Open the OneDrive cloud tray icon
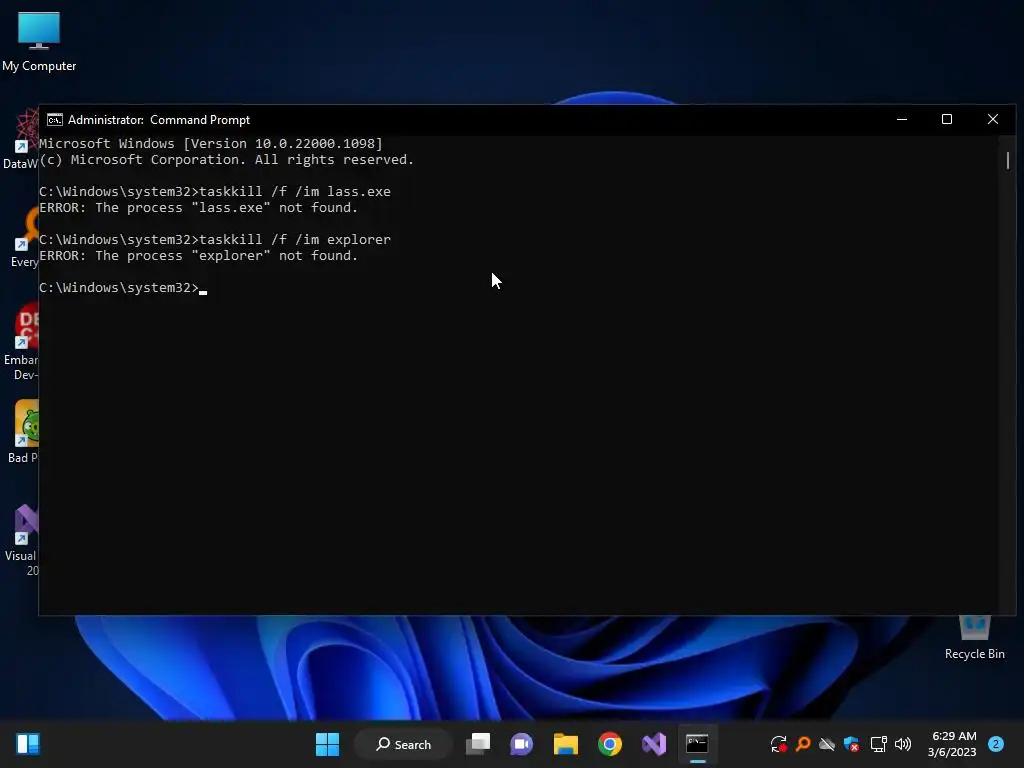The width and height of the screenshot is (1024, 768). coord(827,744)
